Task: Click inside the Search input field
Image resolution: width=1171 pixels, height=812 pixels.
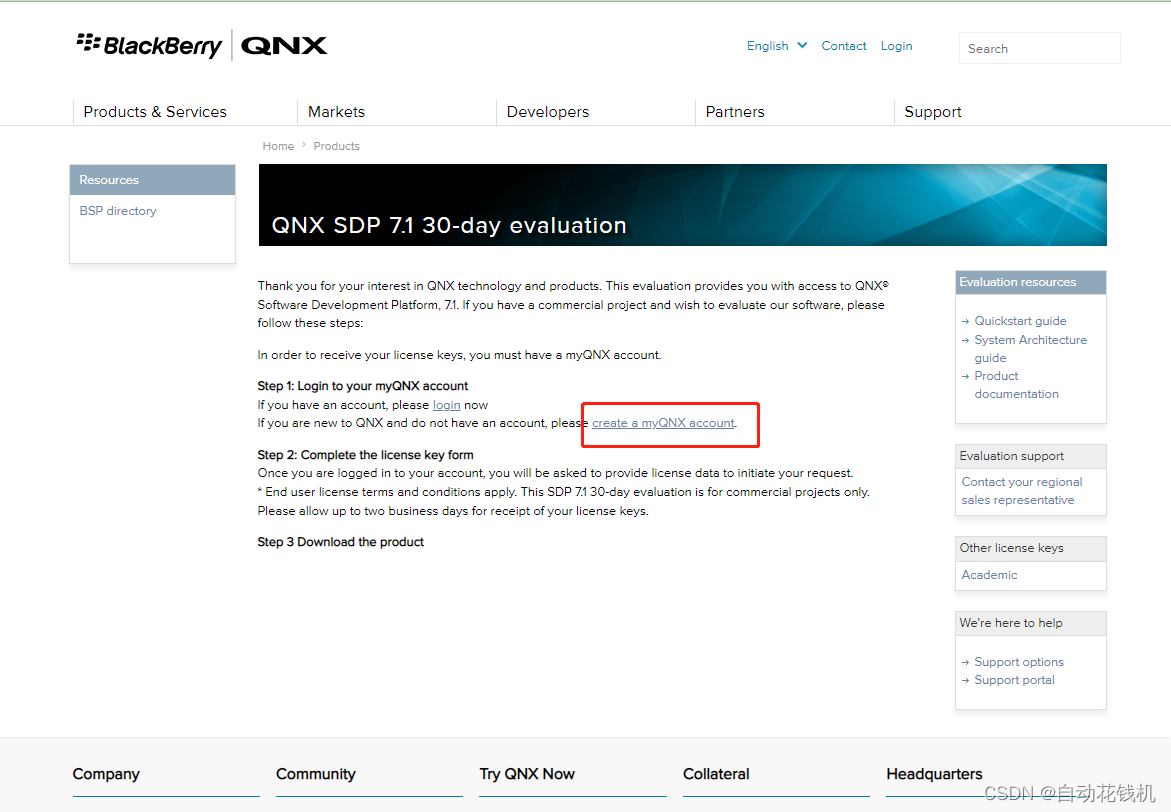Action: [1039, 47]
